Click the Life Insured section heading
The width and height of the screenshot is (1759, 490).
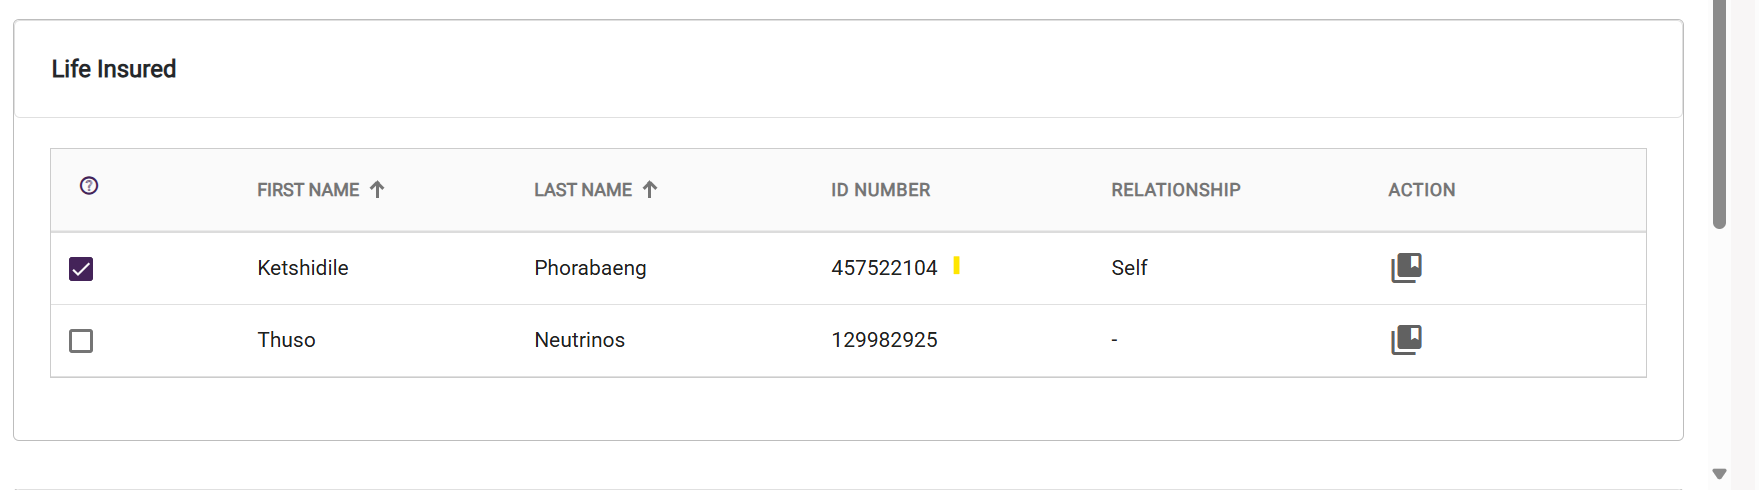click(114, 69)
